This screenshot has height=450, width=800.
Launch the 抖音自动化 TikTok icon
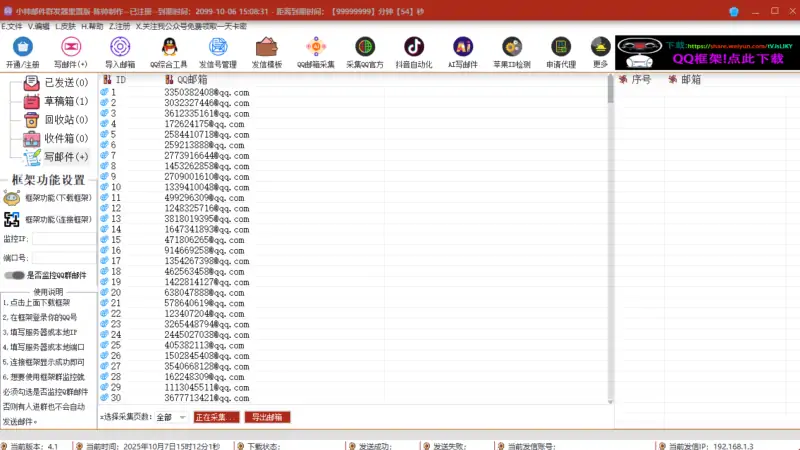click(413, 49)
